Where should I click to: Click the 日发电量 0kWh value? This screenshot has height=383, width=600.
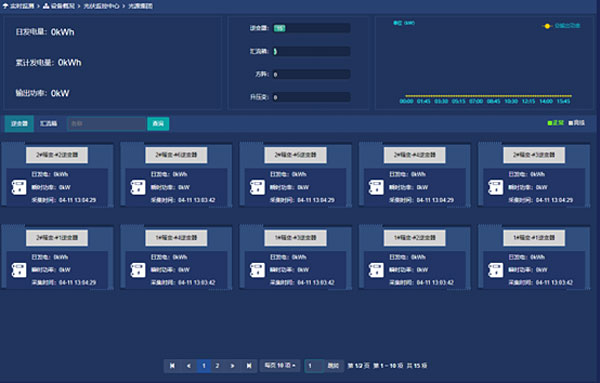coord(63,32)
